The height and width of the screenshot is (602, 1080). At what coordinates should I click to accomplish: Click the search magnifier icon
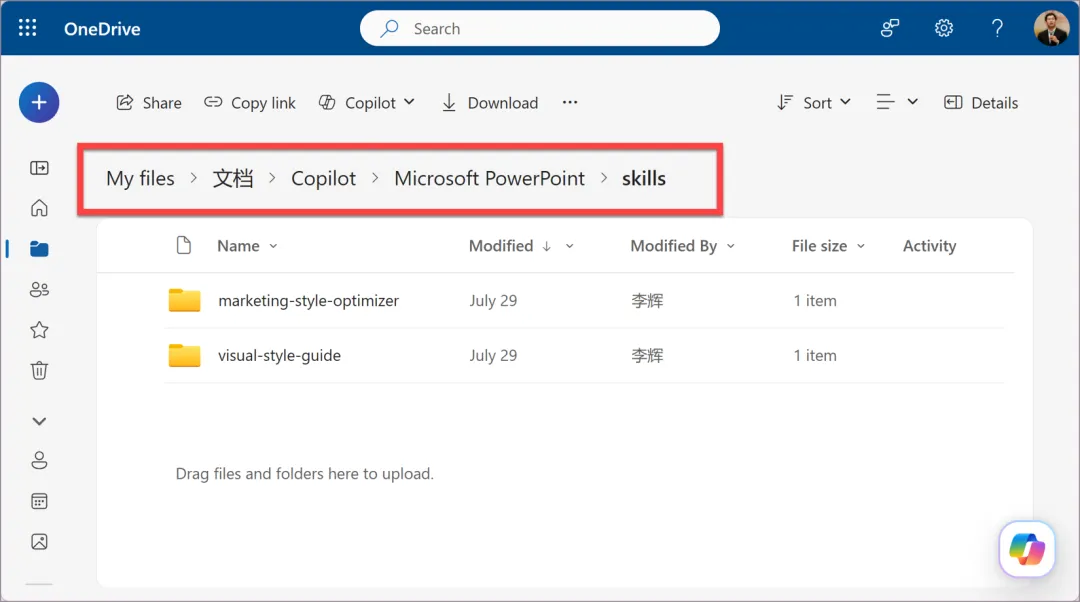click(390, 28)
